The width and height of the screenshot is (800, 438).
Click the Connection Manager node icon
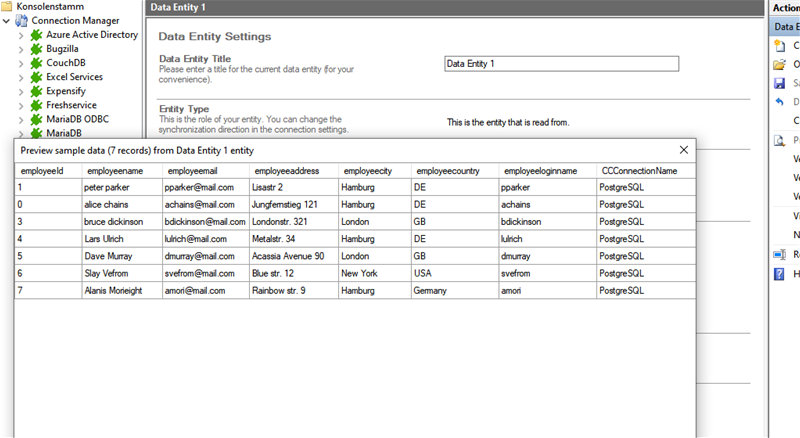click(21, 20)
